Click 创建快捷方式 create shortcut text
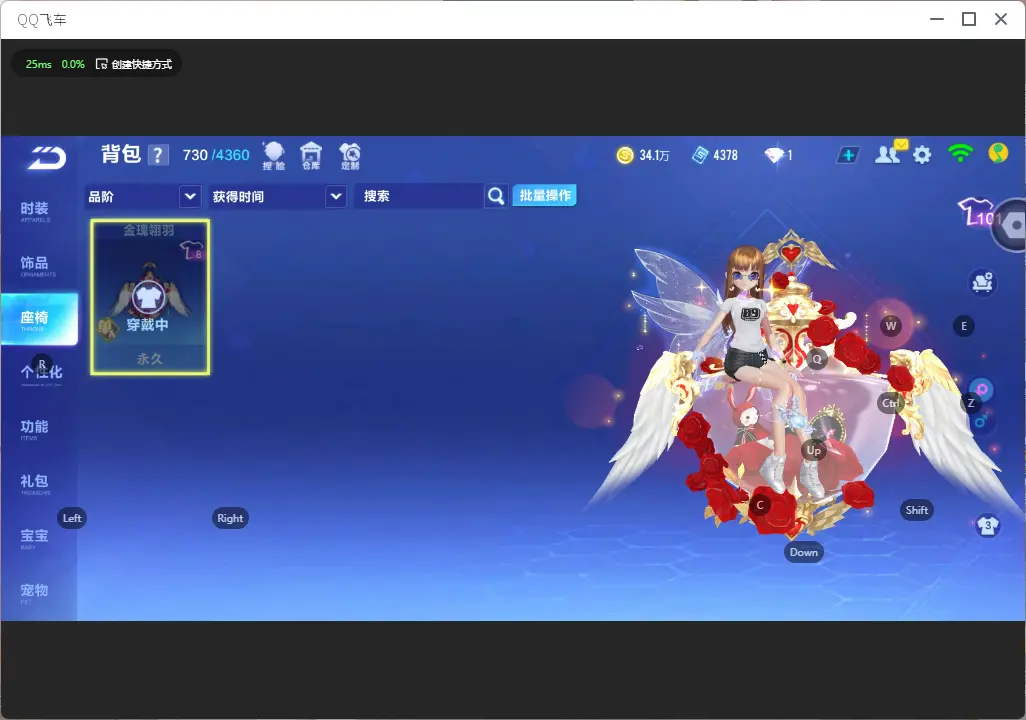1026x720 pixels. [x=141, y=64]
